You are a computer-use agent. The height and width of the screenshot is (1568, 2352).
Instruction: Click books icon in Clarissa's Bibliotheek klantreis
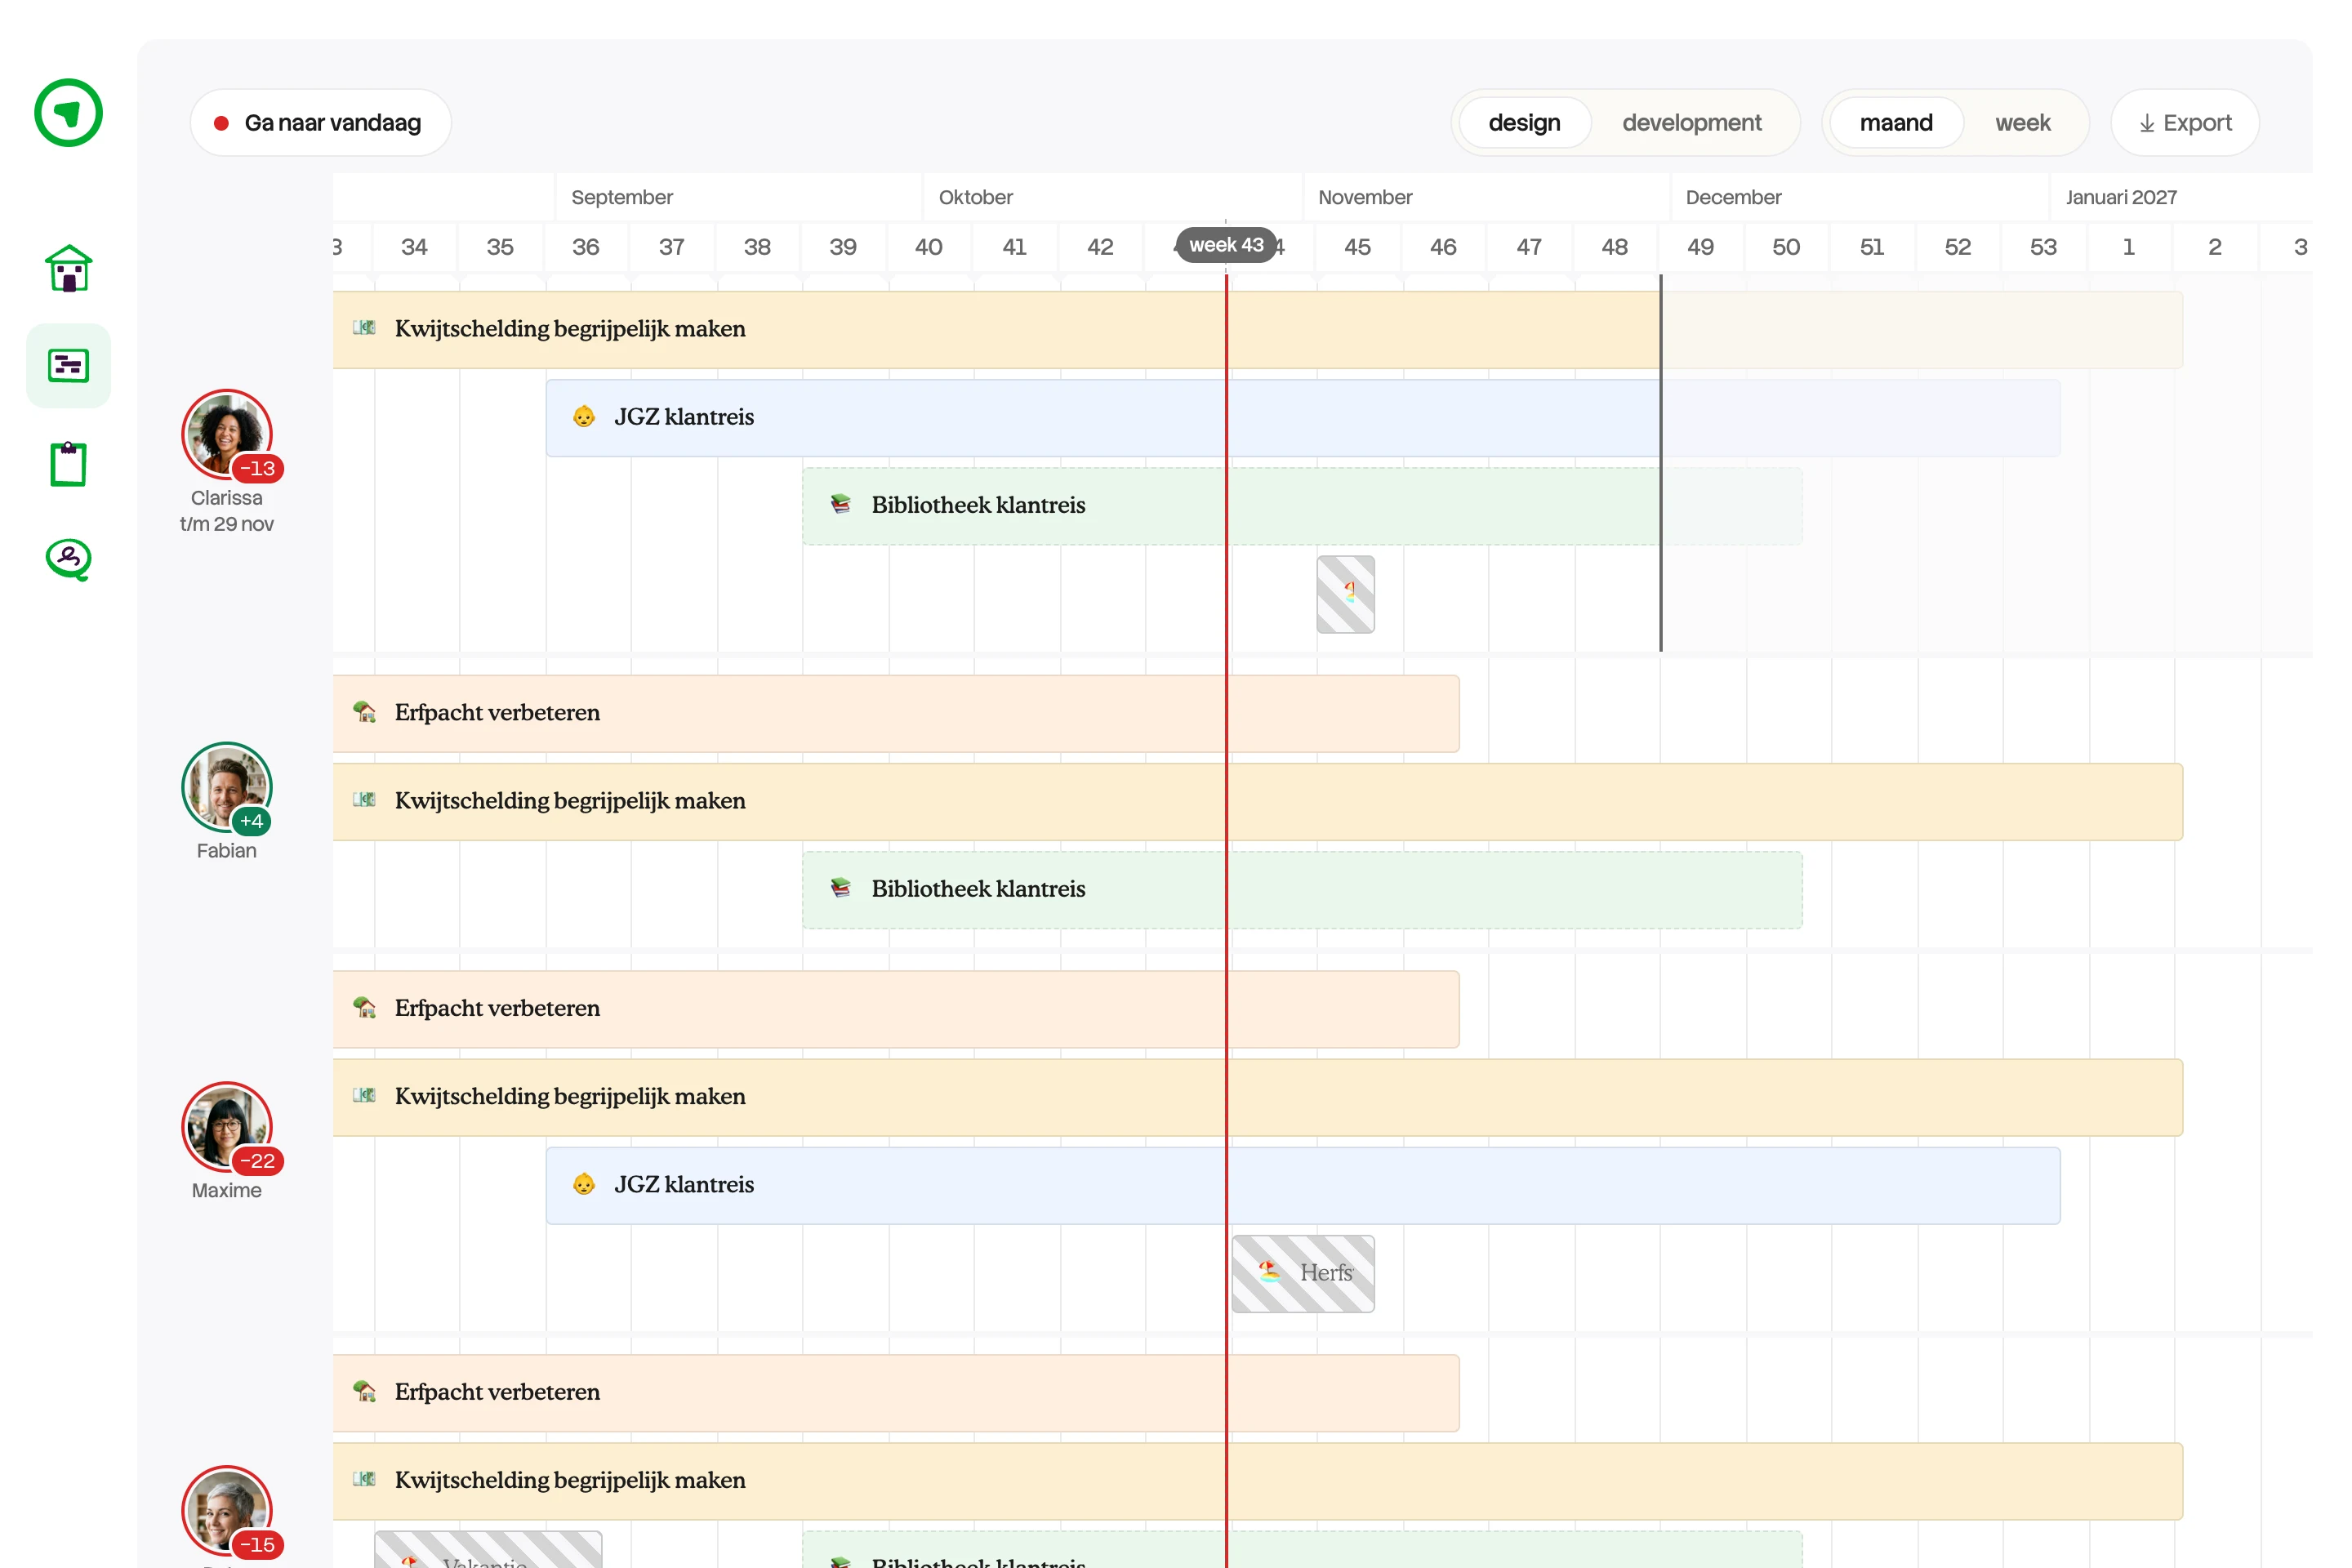coord(841,504)
